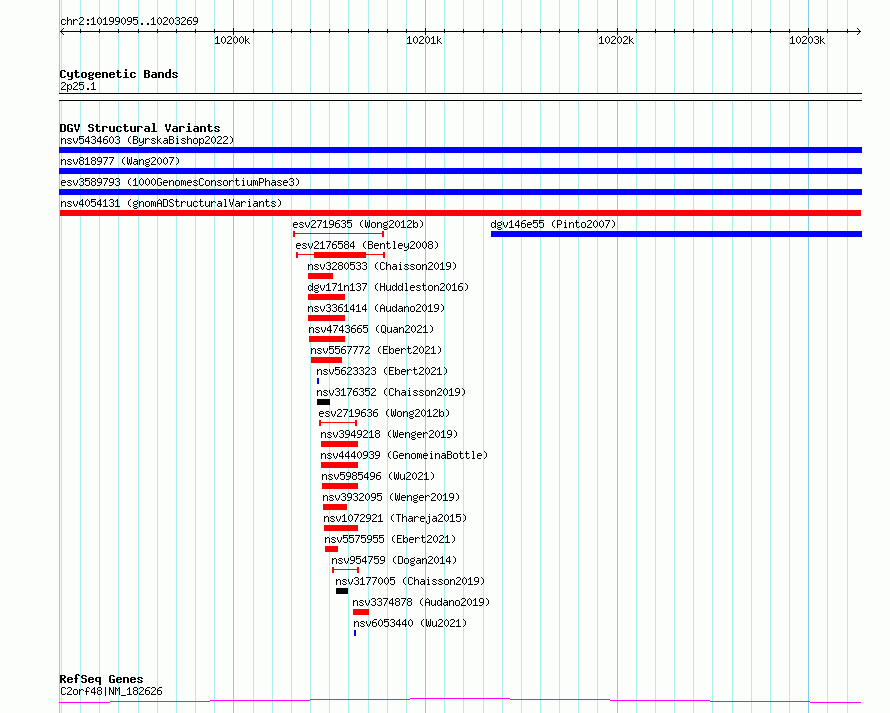Click the red bracket glyph under esv2719636

pos(338,423)
